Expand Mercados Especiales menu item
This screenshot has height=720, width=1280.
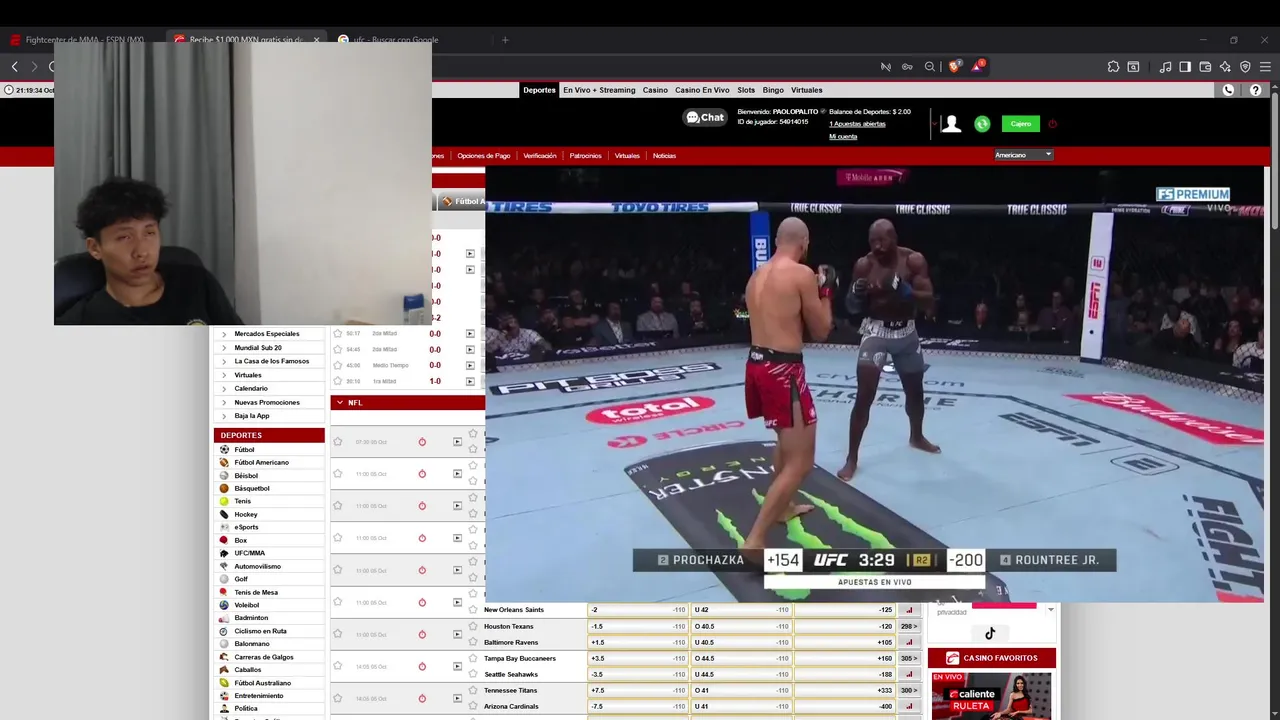click(x=267, y=334)
